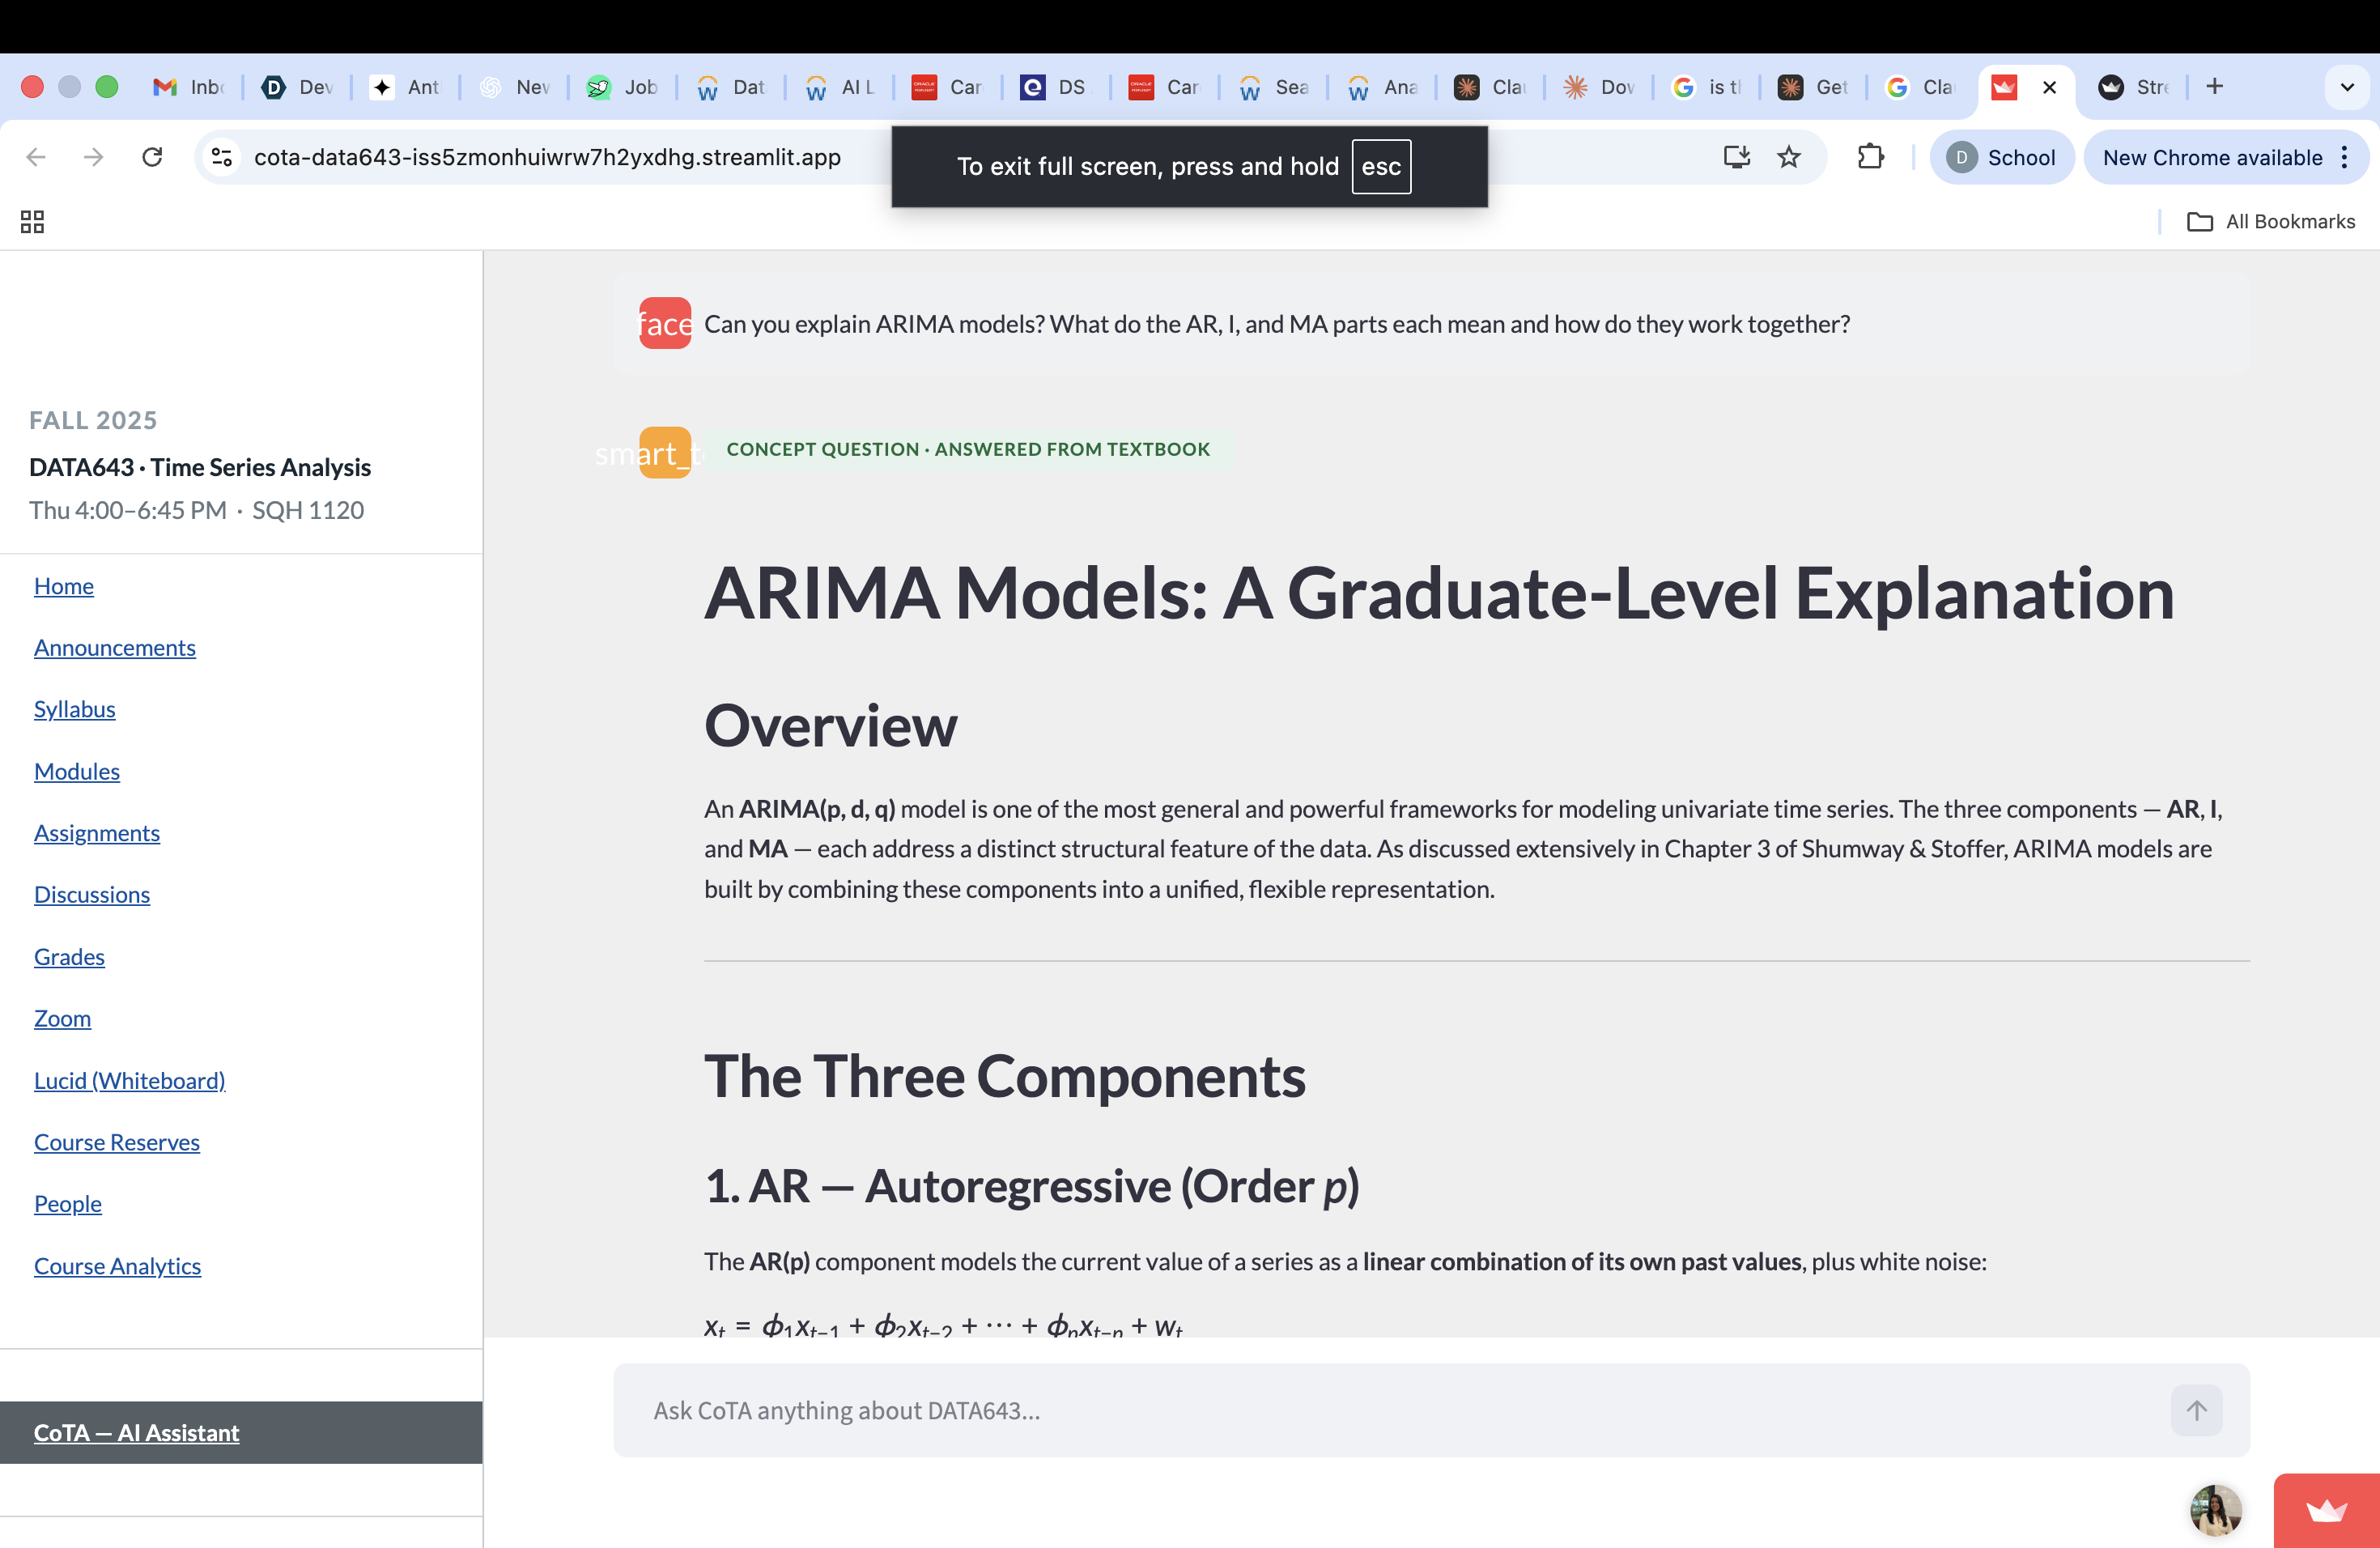Expand the tab search chevron dropdown

pos(2347,87)
